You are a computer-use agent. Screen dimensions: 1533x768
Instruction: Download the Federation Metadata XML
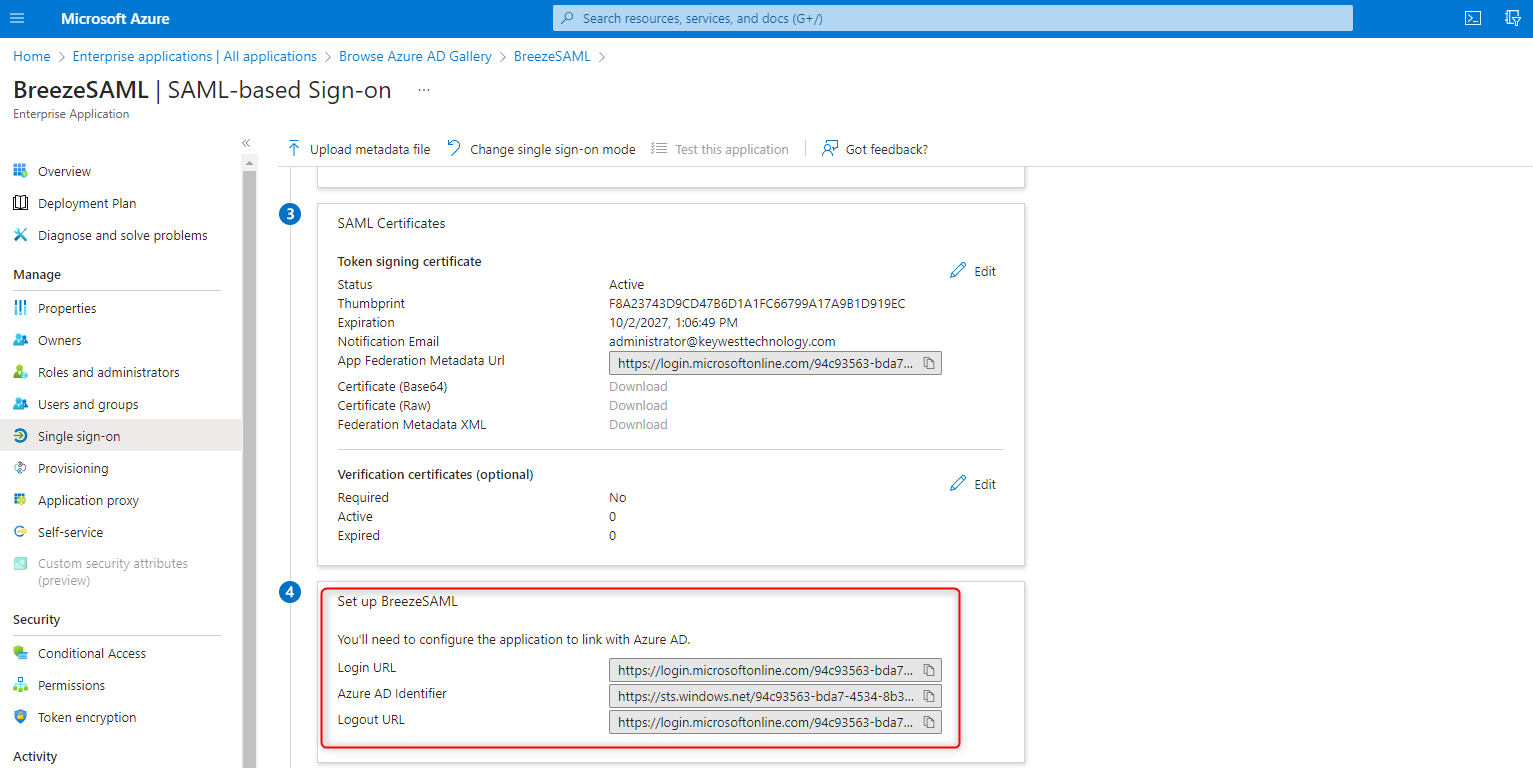tap(638, 424)
